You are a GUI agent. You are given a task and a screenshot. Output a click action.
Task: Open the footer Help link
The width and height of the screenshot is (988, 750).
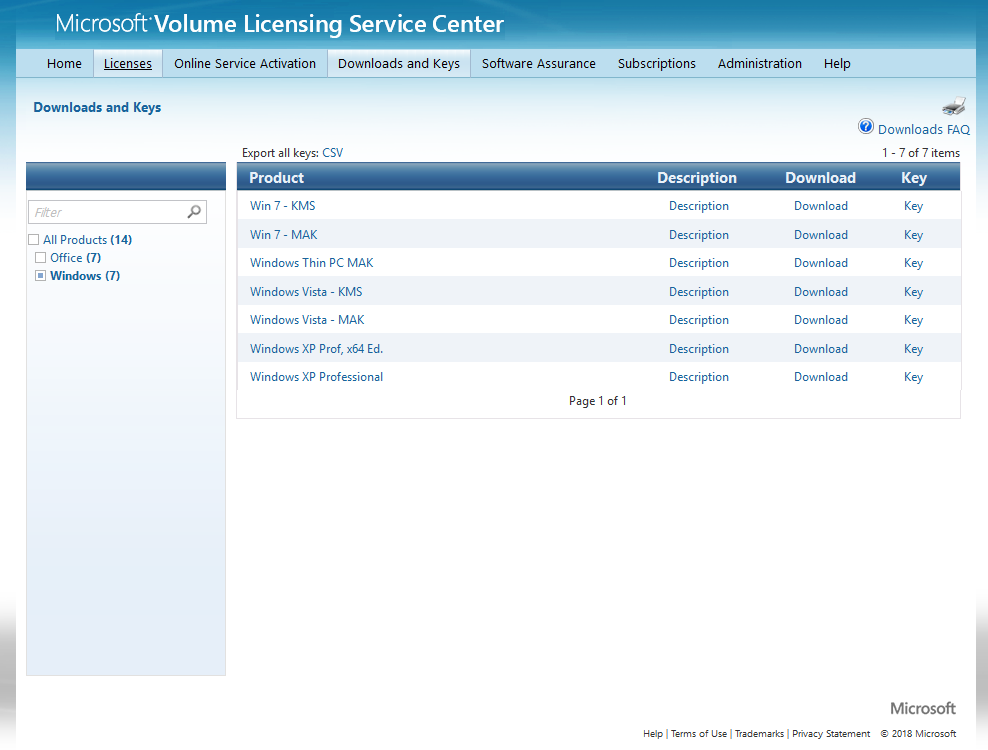(653, 734)
